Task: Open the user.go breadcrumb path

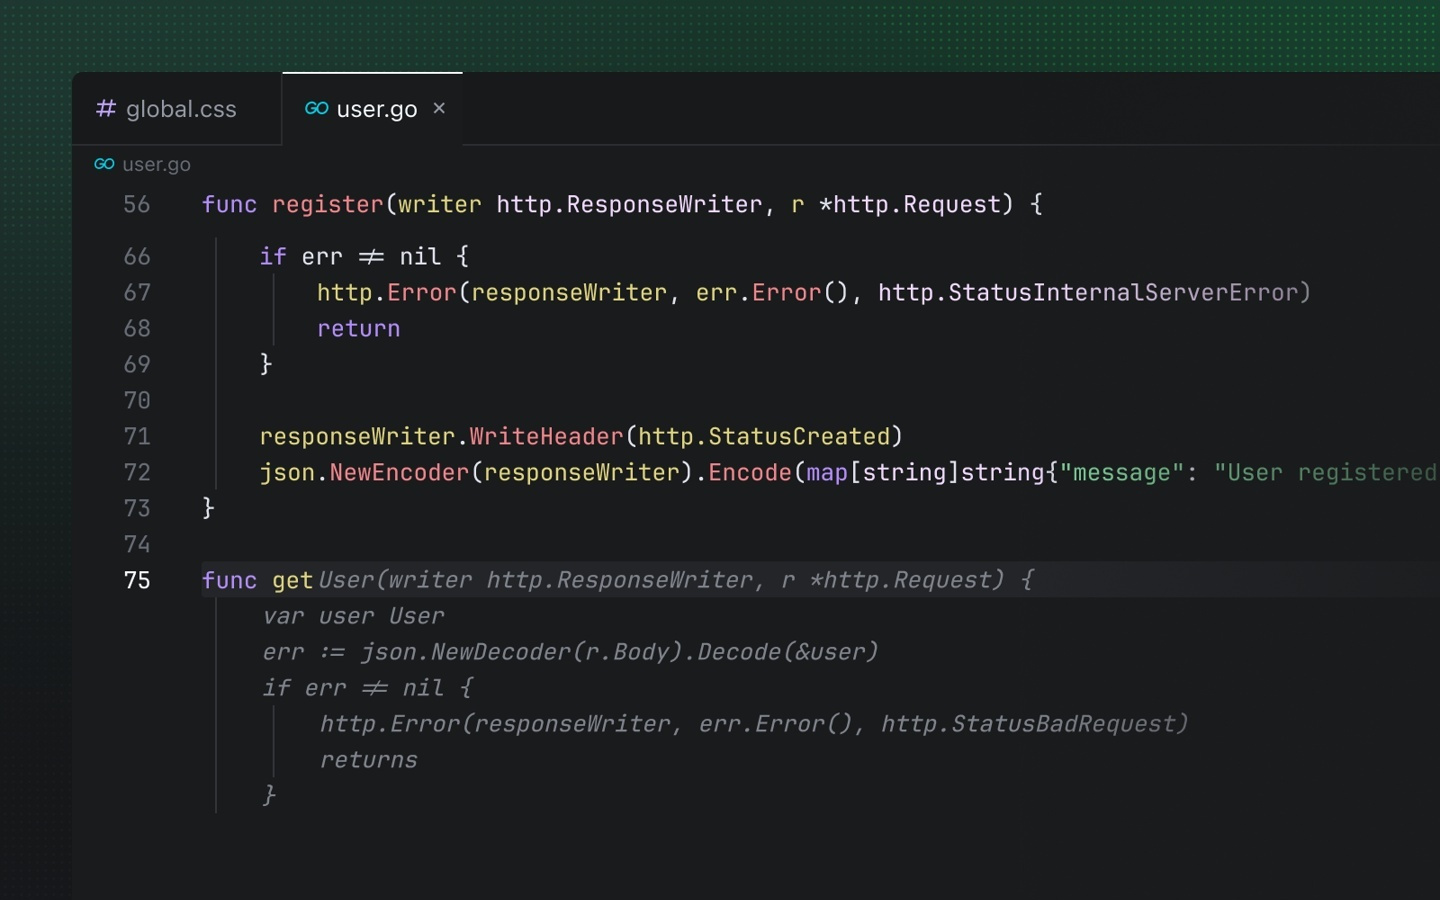Action: tap(156, 164)
